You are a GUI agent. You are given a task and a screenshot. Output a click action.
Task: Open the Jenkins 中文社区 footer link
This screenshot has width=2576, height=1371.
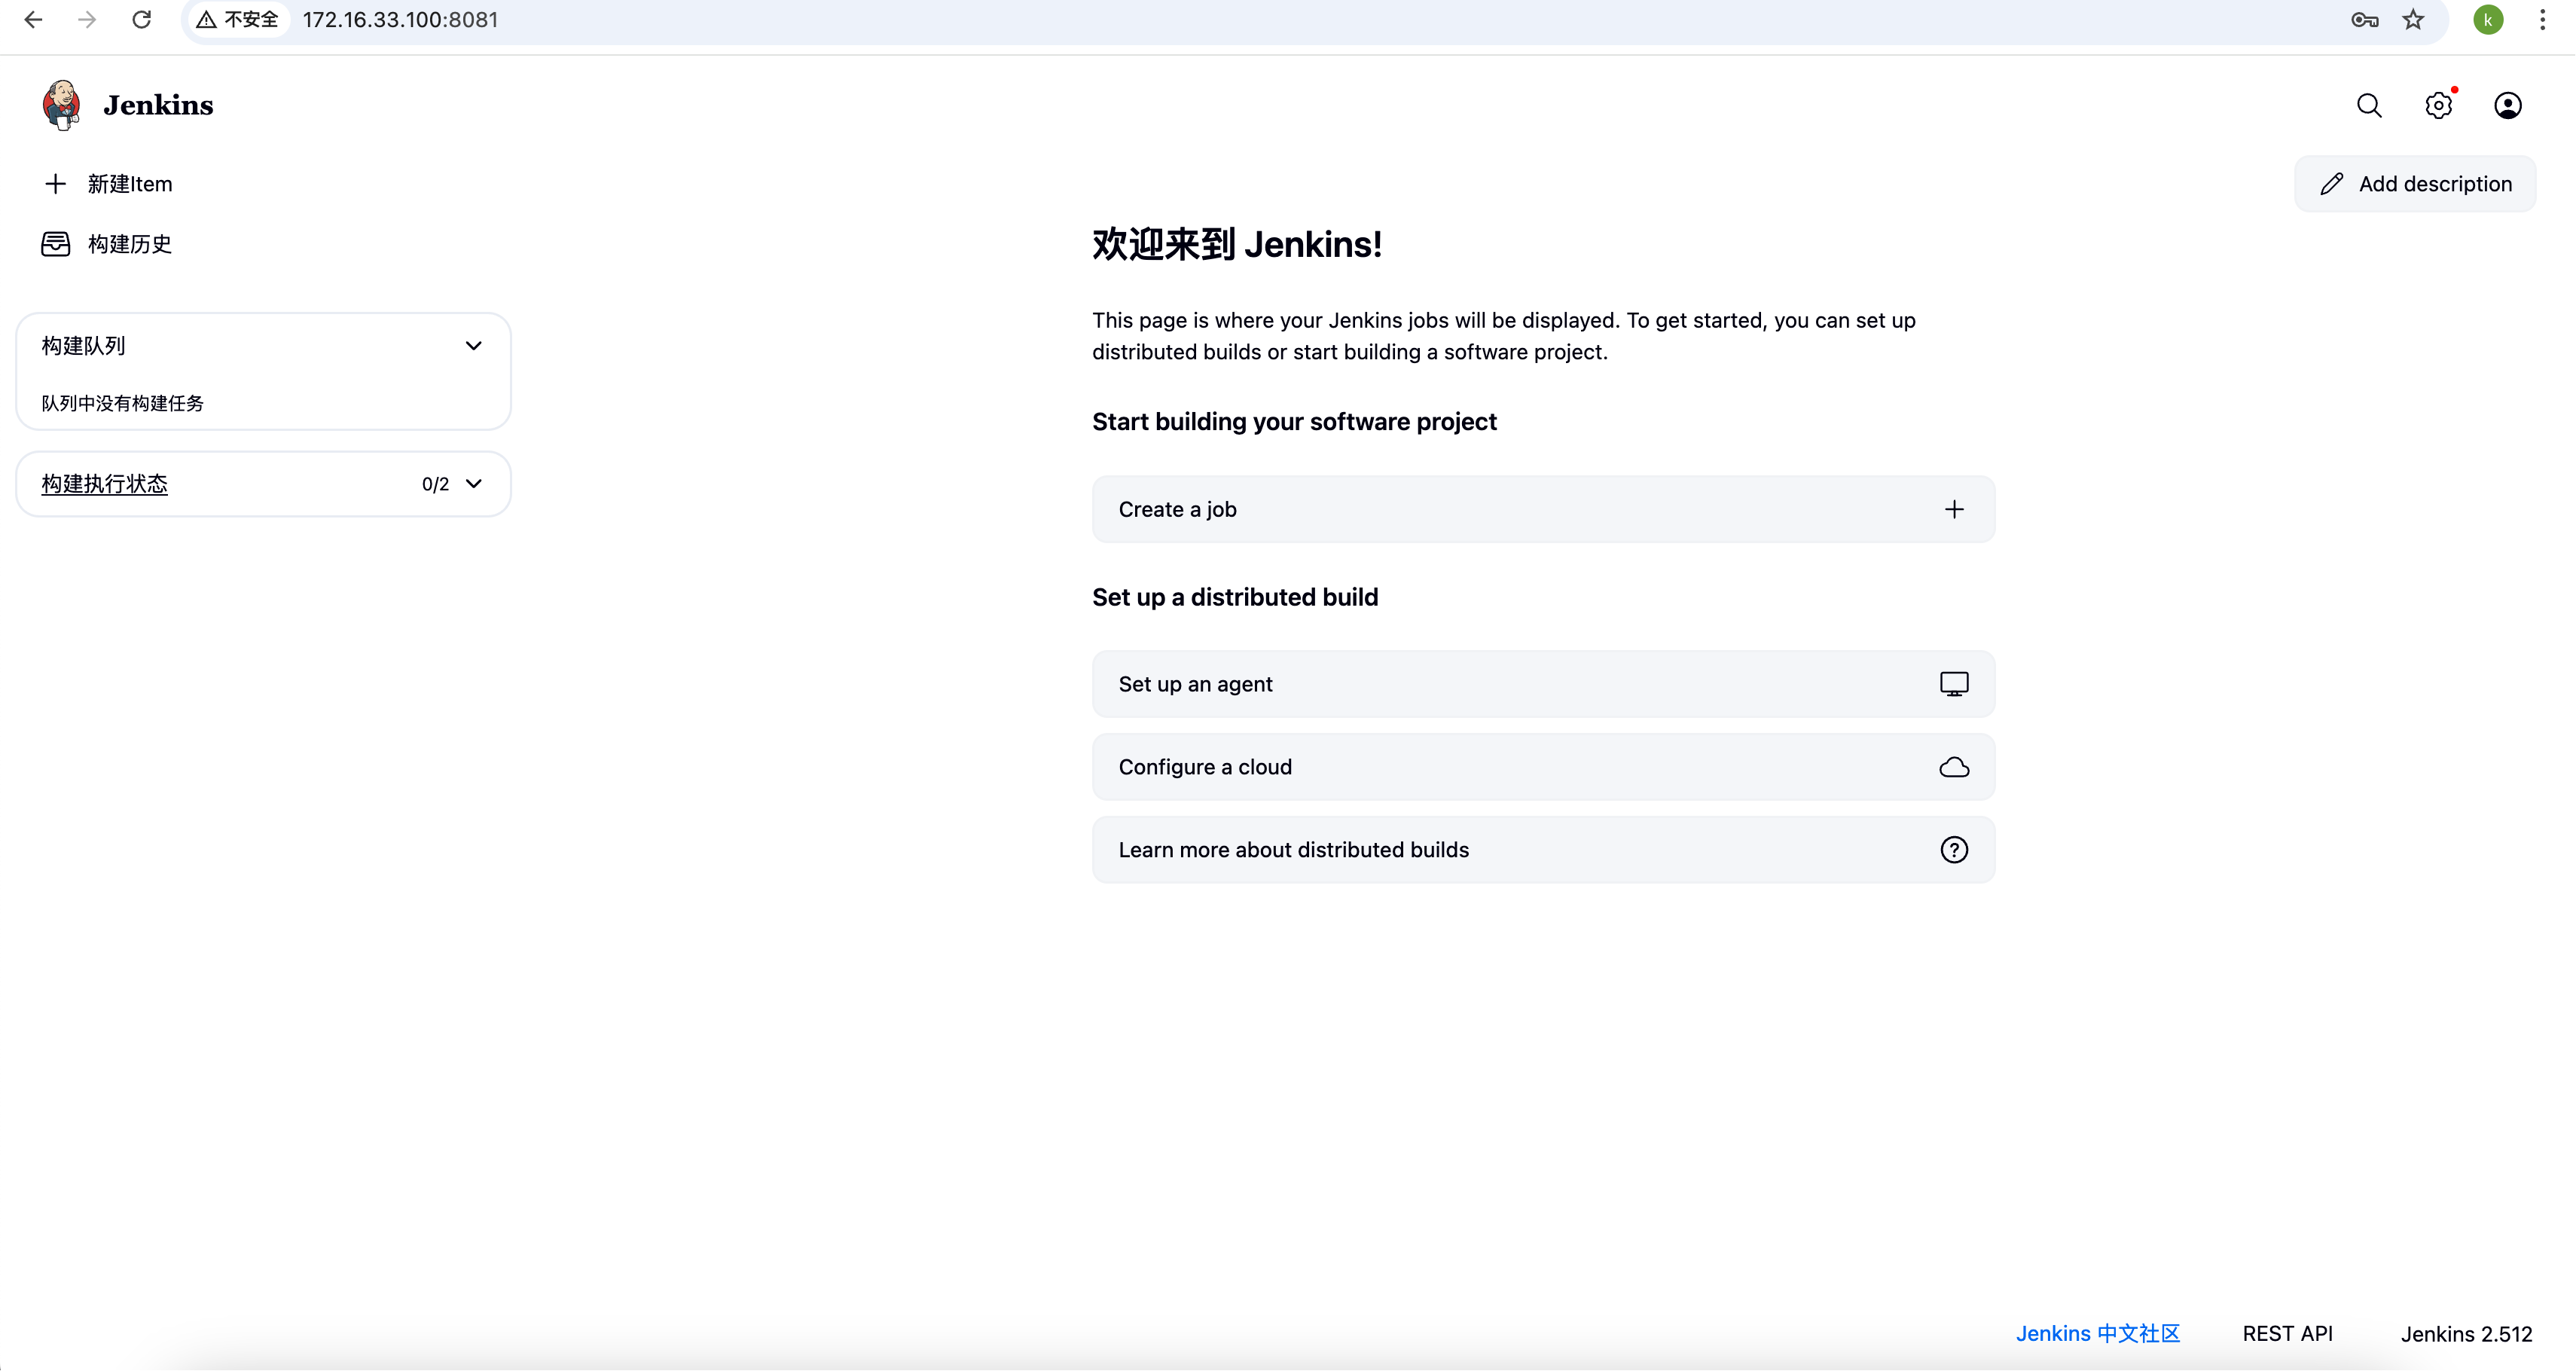2098,1334
